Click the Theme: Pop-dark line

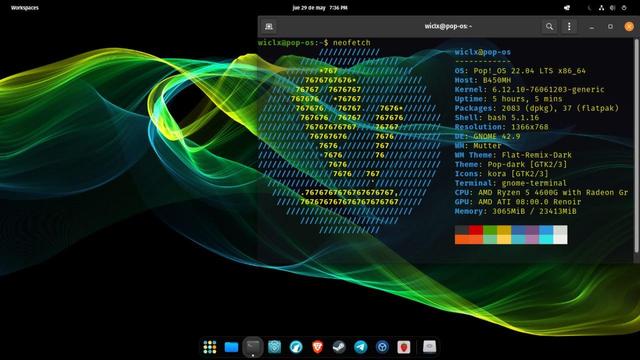511,164
